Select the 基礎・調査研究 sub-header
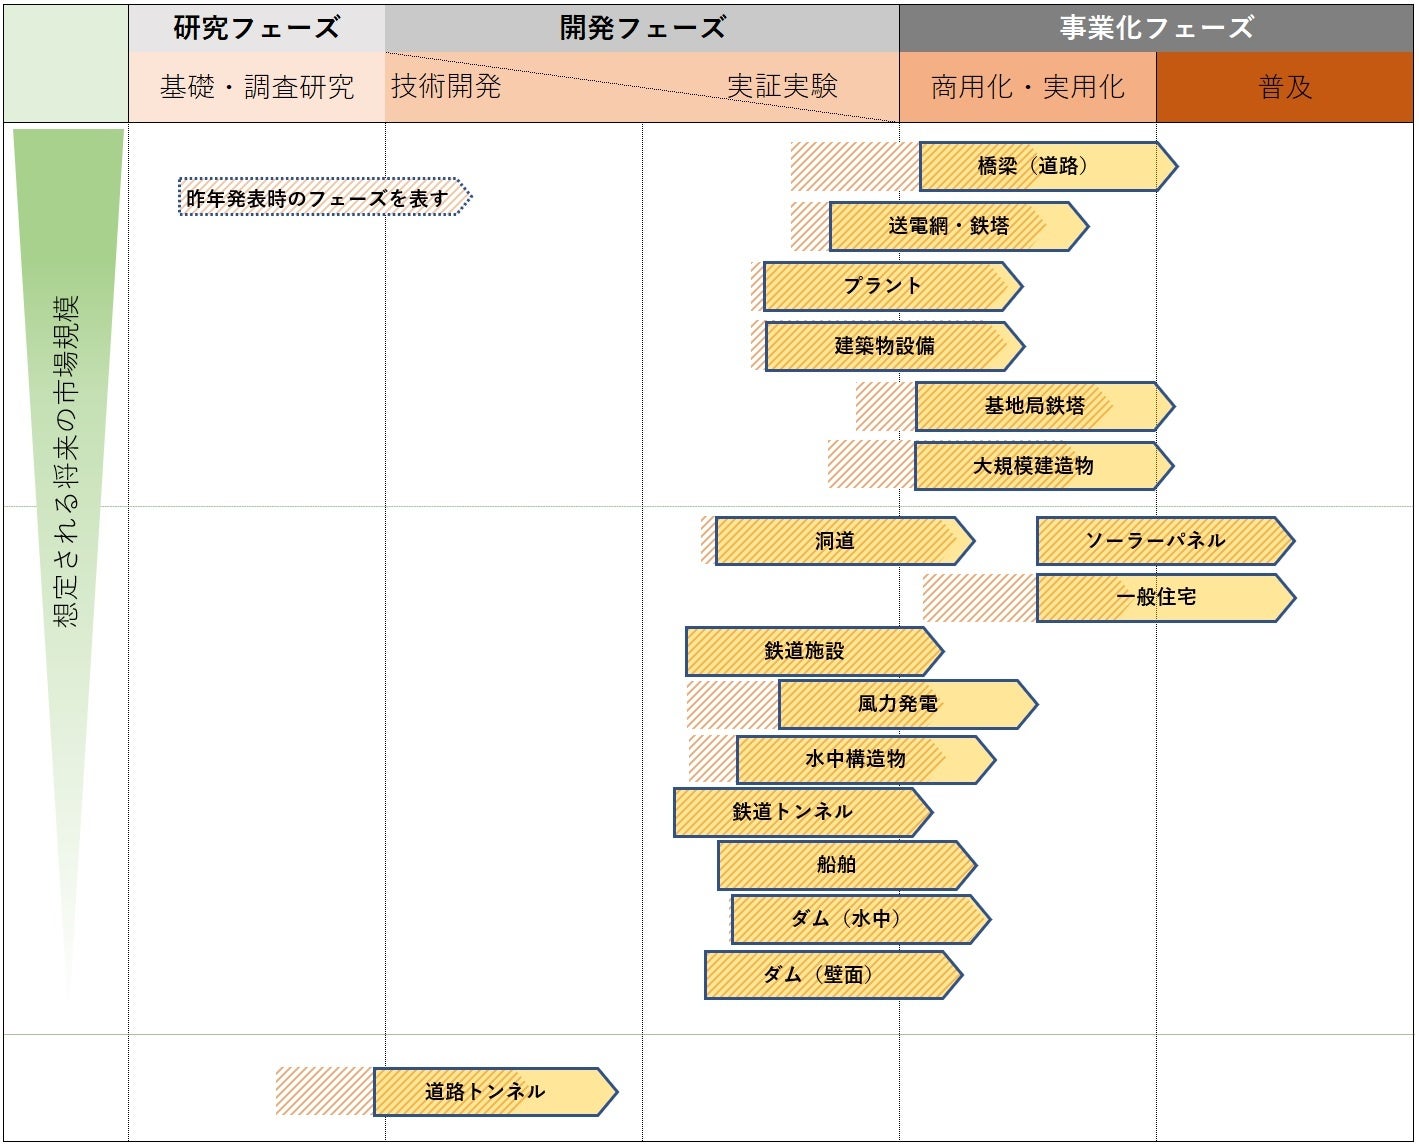Screen dimensions: 1419x1148 pyautogui.click(x=257, y=87)
